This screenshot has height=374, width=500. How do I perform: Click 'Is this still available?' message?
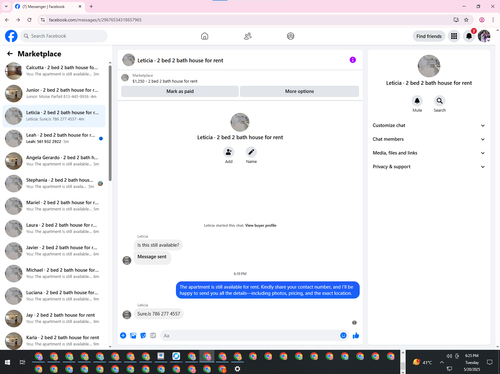pyautogui.click(x=158, y=245)
